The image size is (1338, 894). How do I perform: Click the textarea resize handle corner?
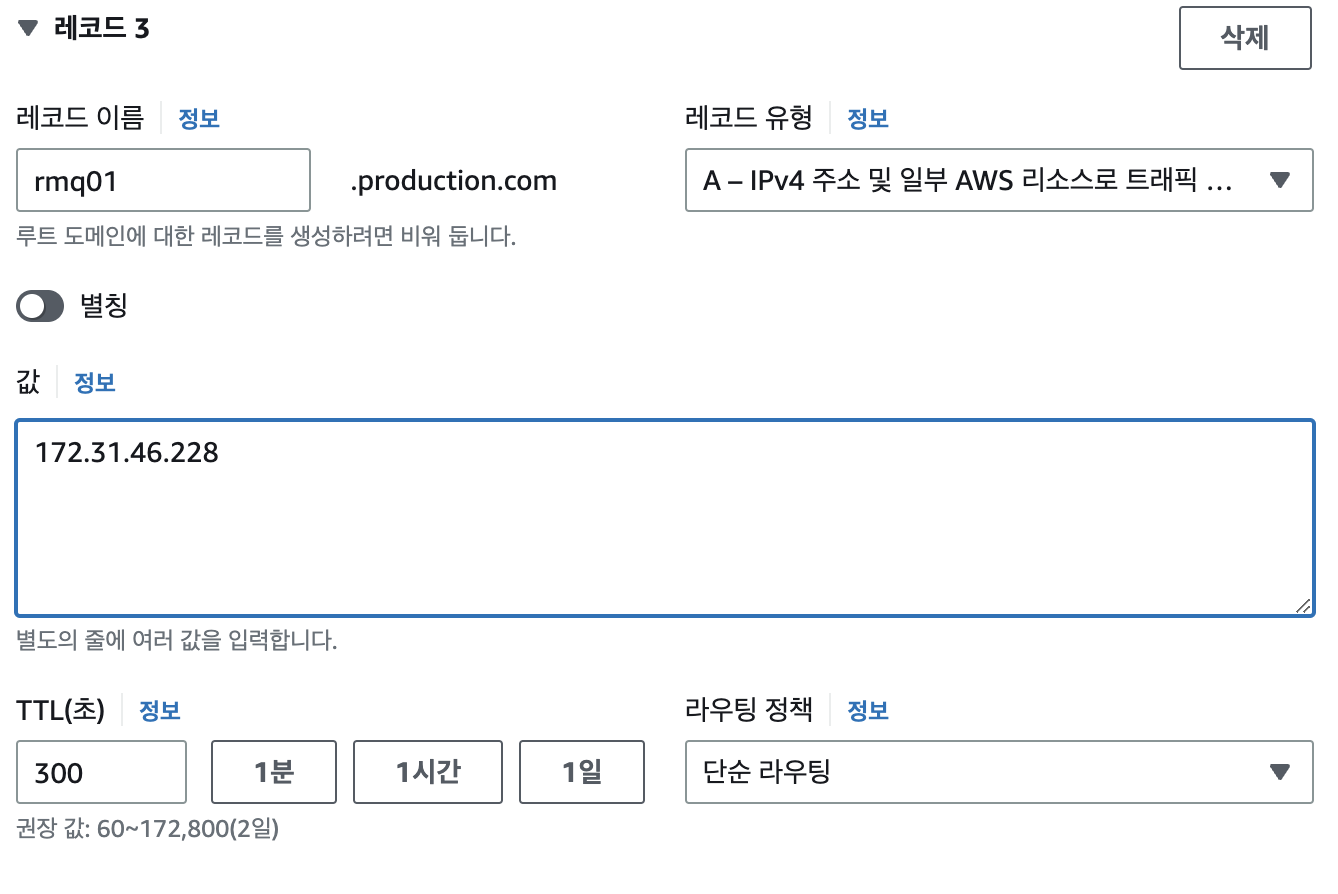coord(1302,605)
